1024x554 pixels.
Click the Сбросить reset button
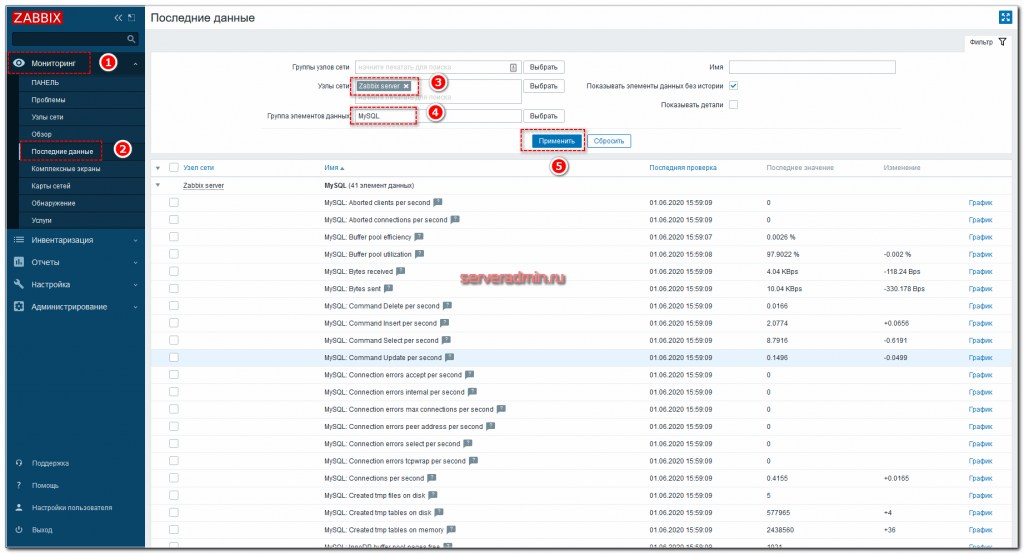[609, 141]
